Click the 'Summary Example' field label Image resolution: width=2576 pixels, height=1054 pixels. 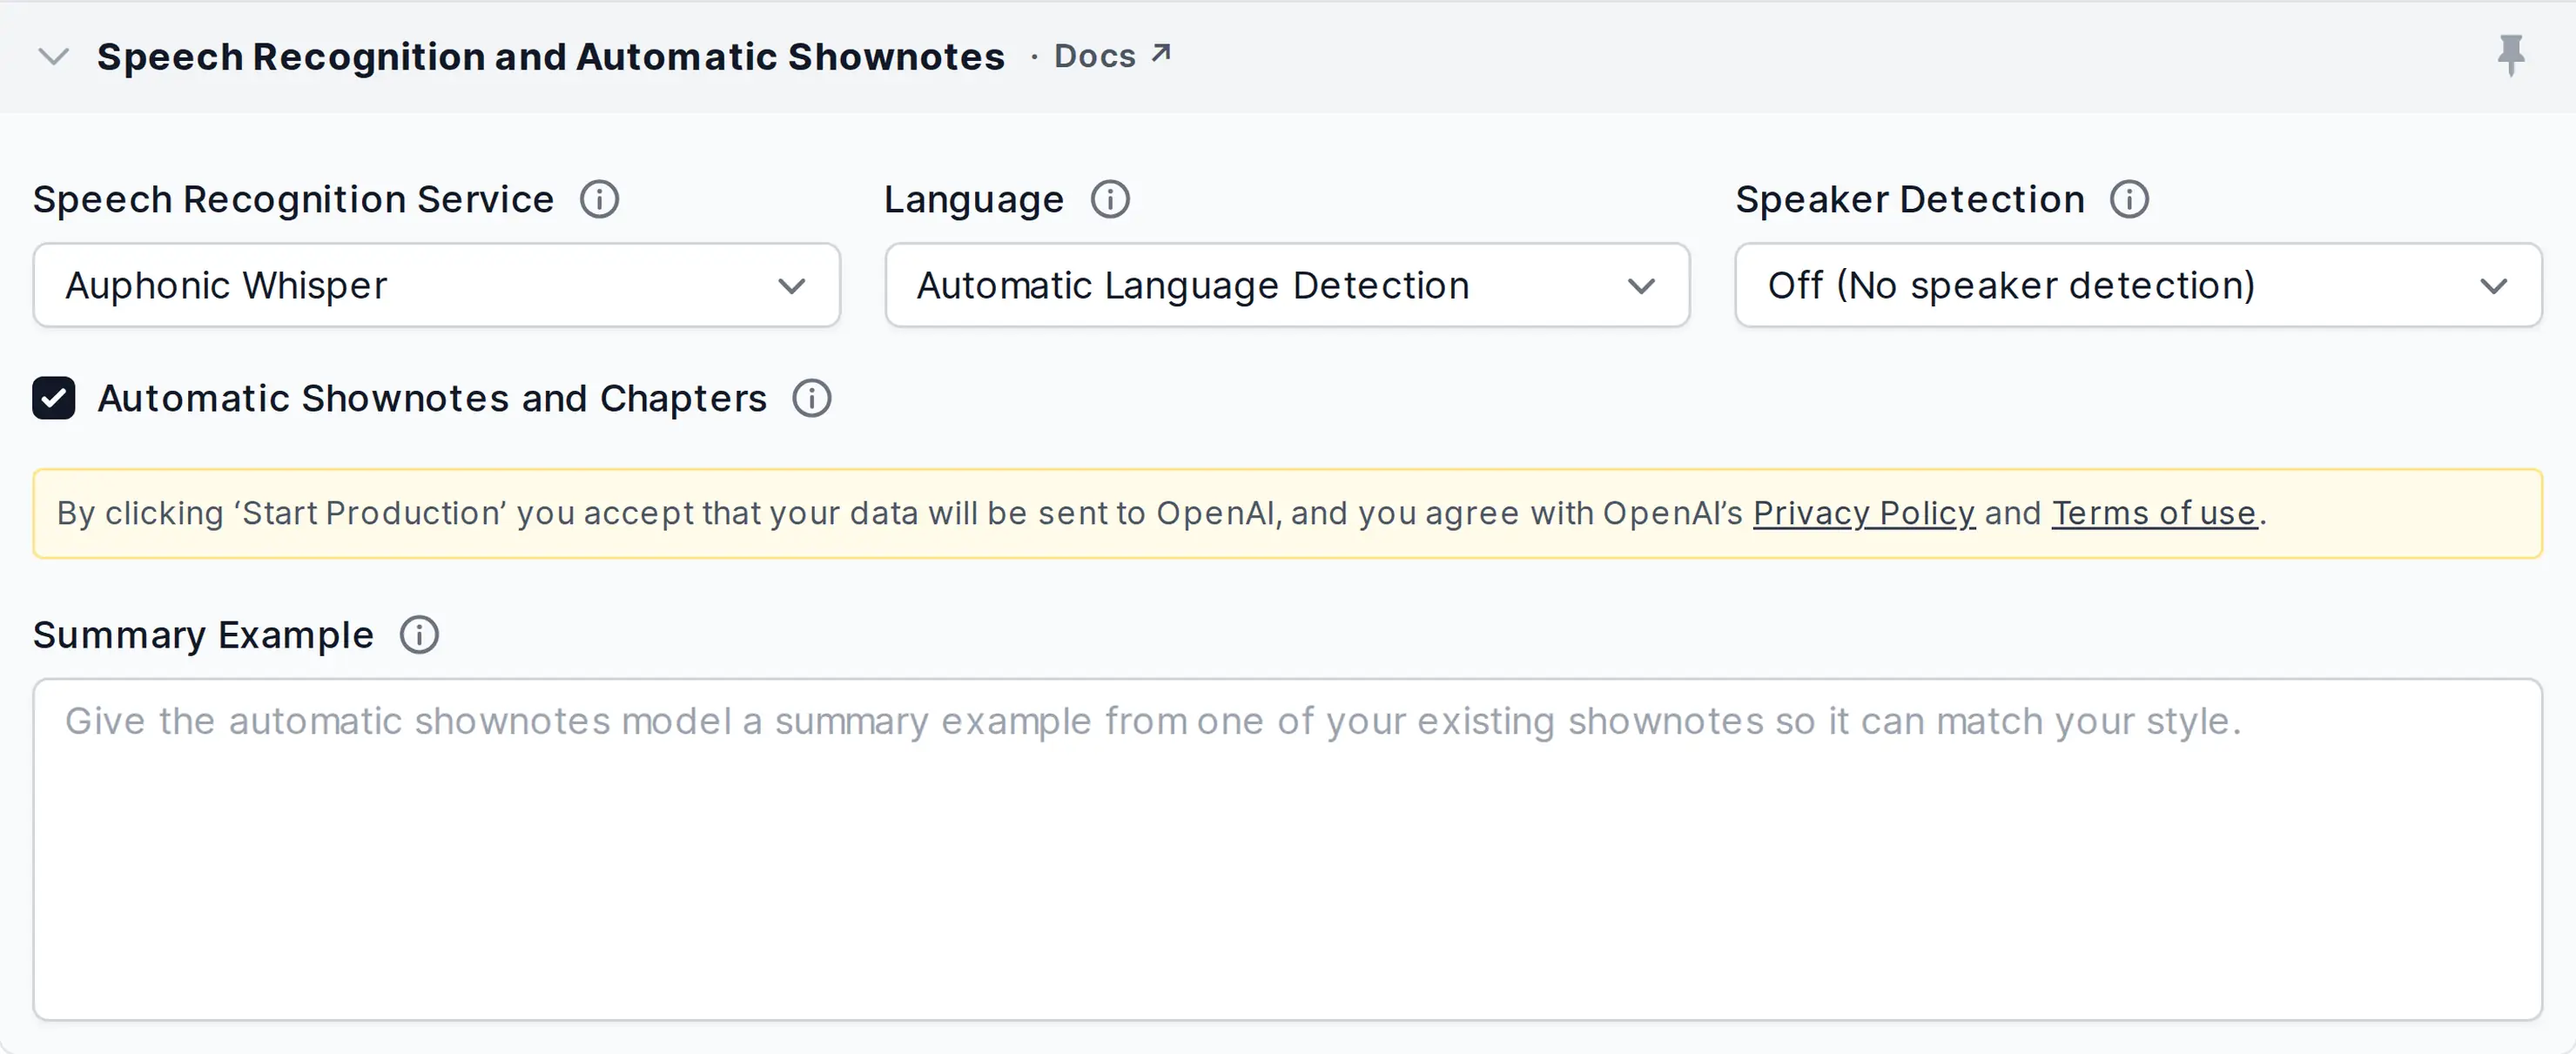coord(203,636)
